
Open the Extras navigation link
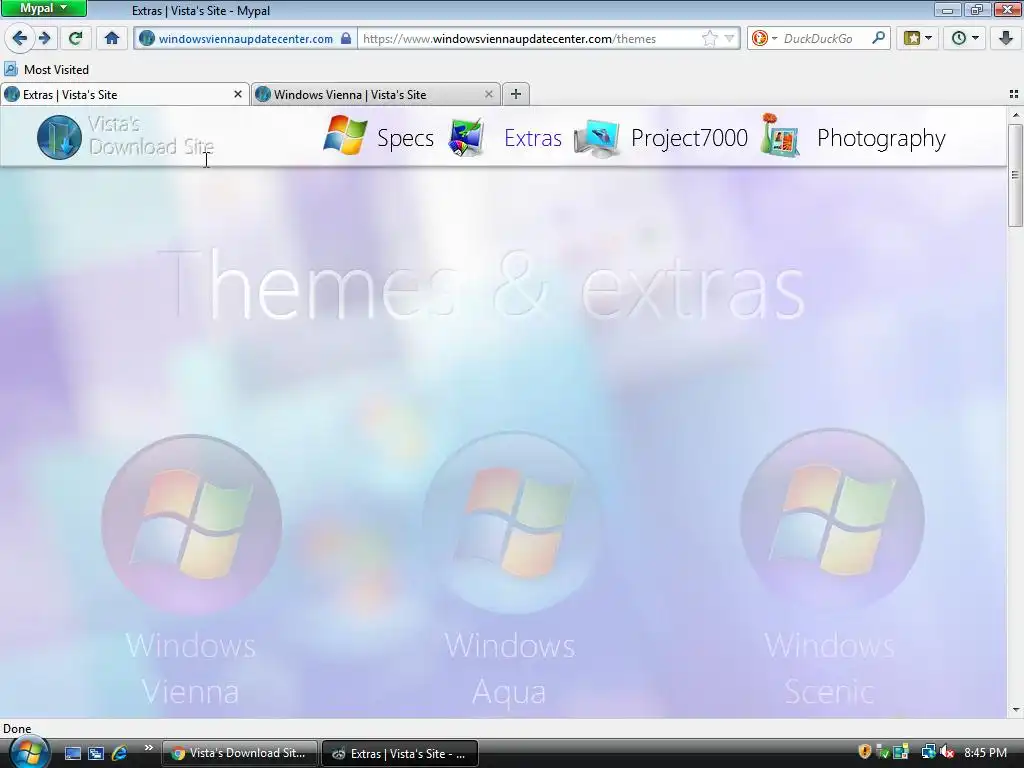click(x=533, y=138)
